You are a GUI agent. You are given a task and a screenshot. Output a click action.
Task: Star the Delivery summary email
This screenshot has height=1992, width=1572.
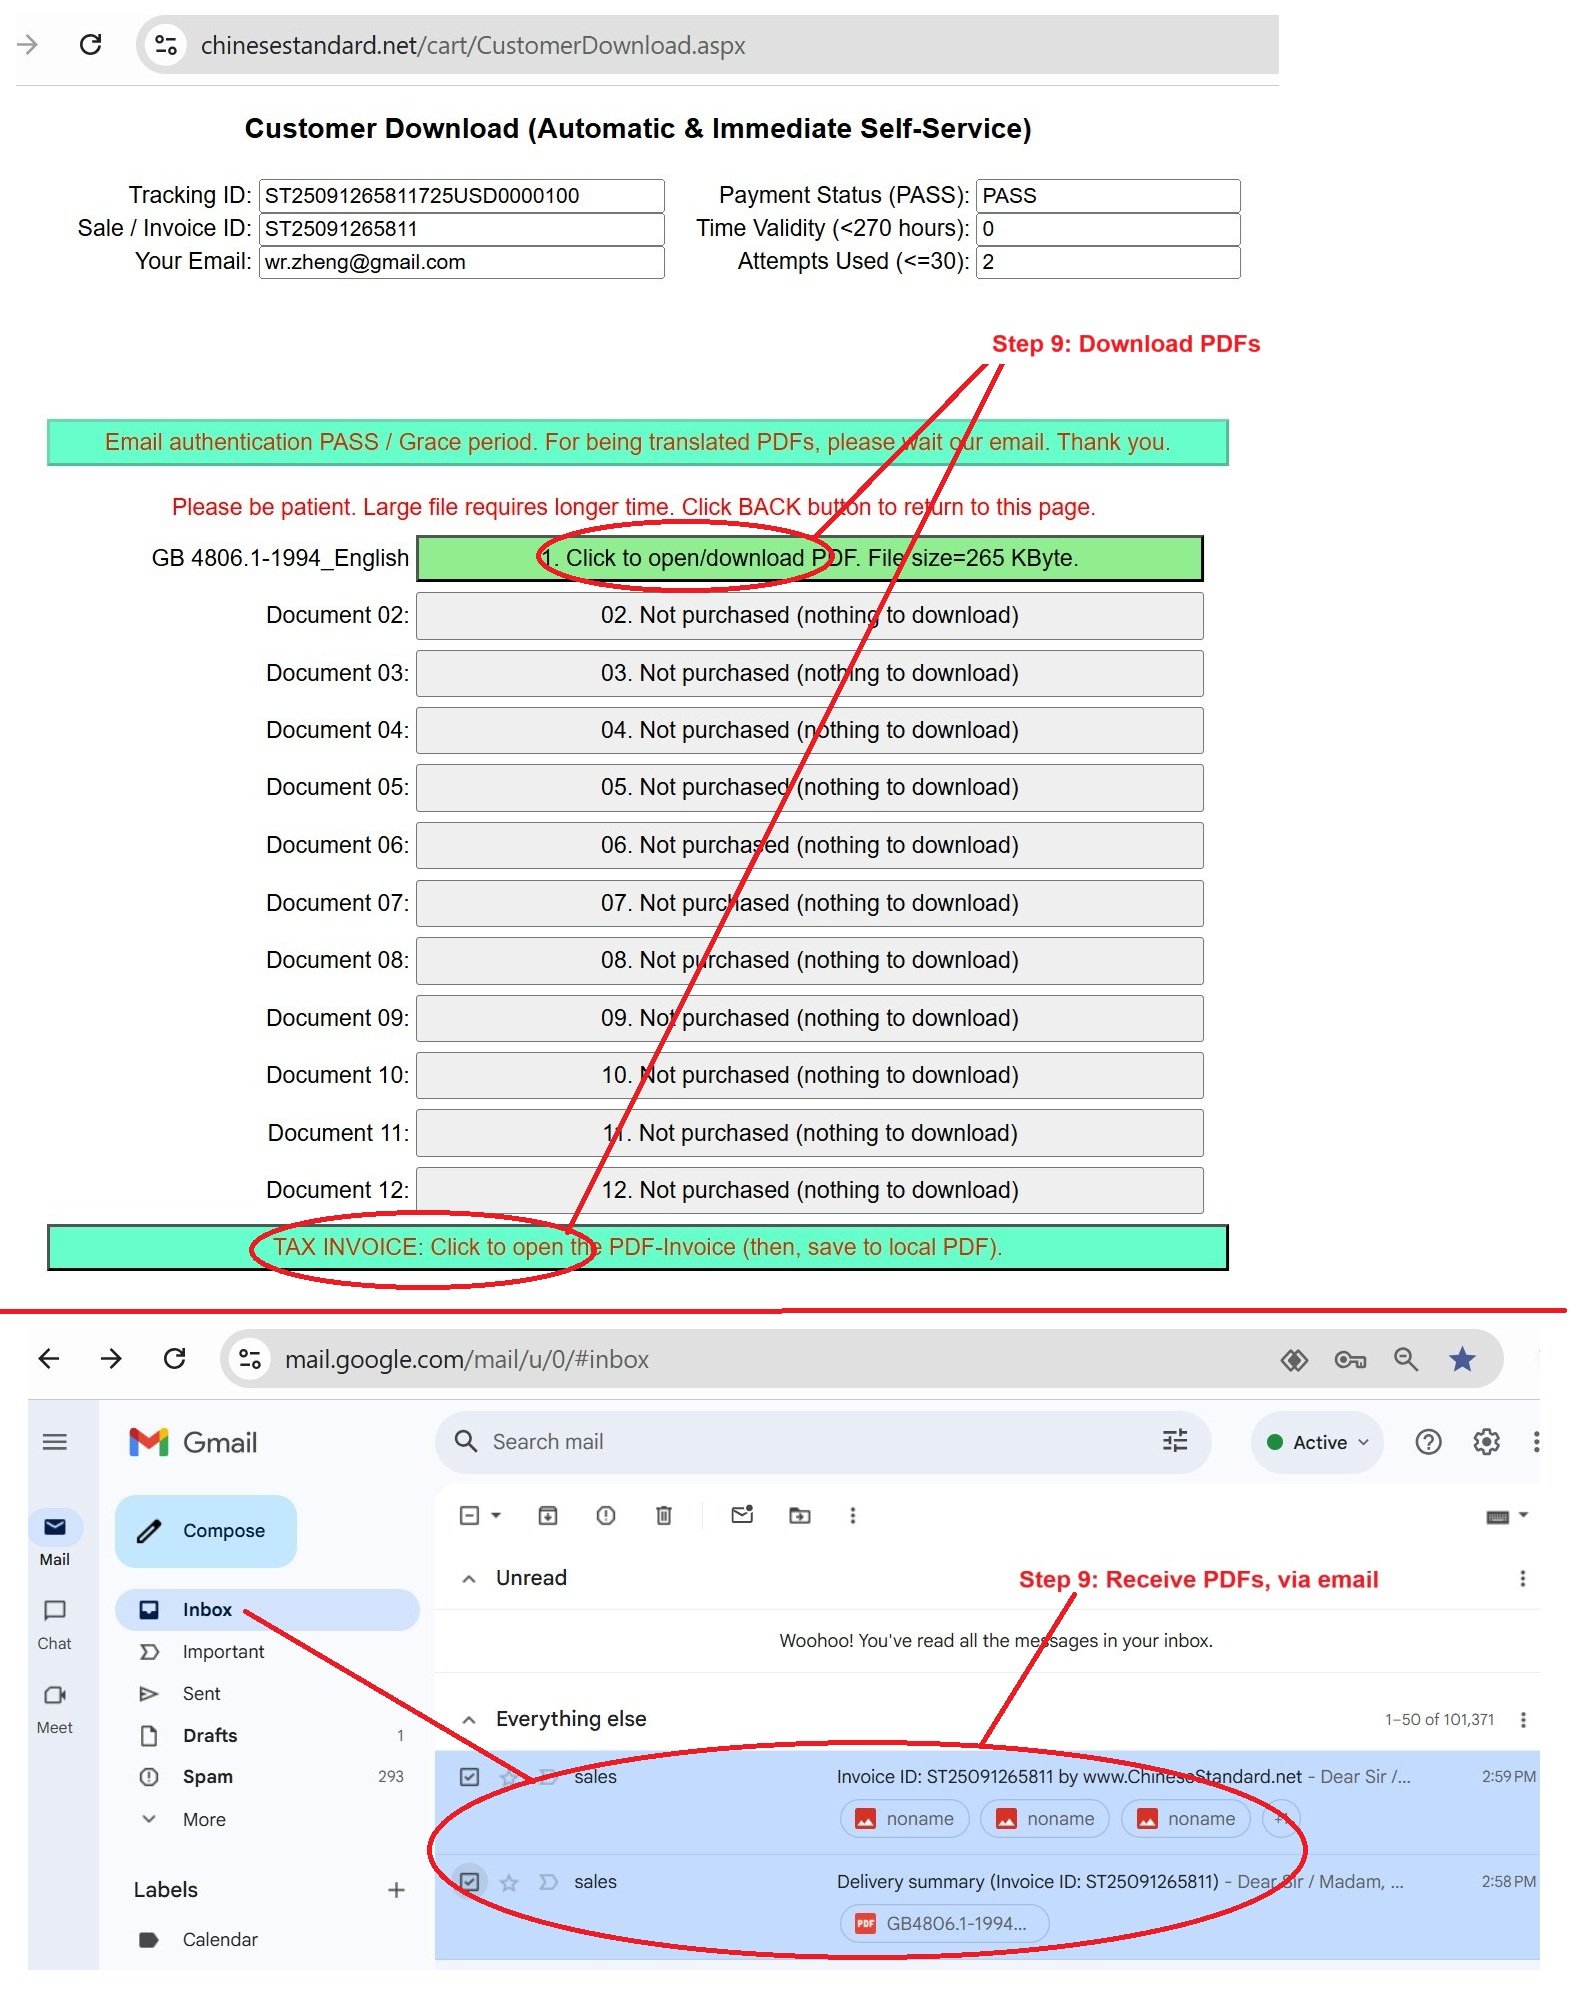click(x=509, y=1883)
